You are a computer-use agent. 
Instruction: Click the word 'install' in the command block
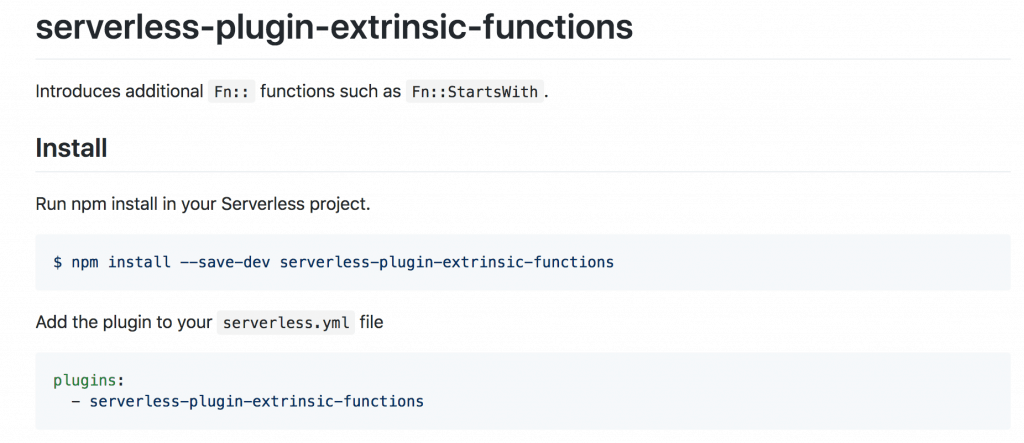pyautogui.click(x=140, y=262)
